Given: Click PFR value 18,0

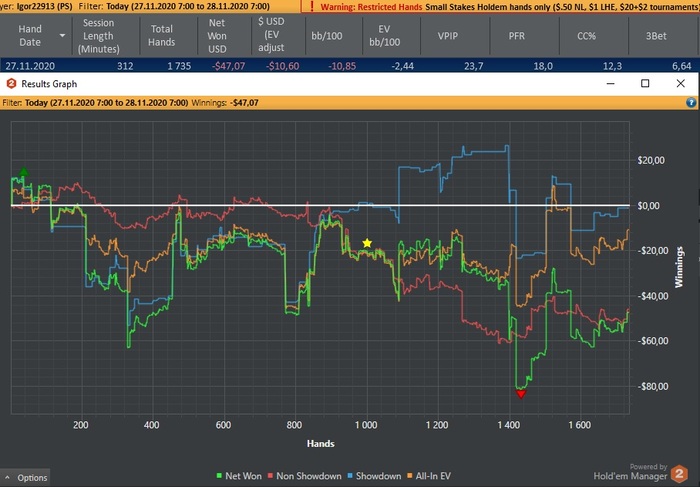Looking at the screenshot, I should tap(543, 66).
